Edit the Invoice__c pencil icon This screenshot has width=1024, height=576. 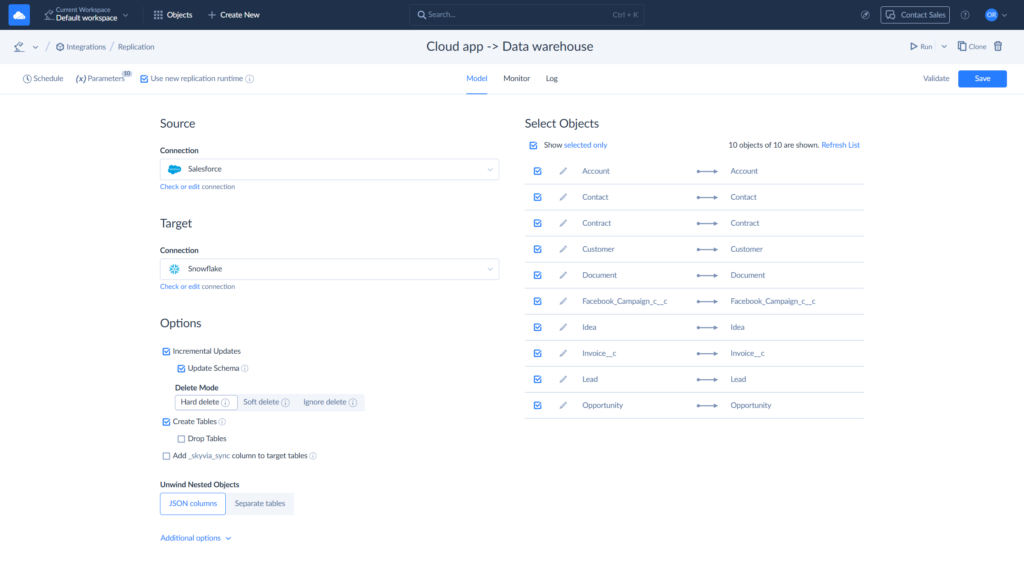[x=563, y=353]
